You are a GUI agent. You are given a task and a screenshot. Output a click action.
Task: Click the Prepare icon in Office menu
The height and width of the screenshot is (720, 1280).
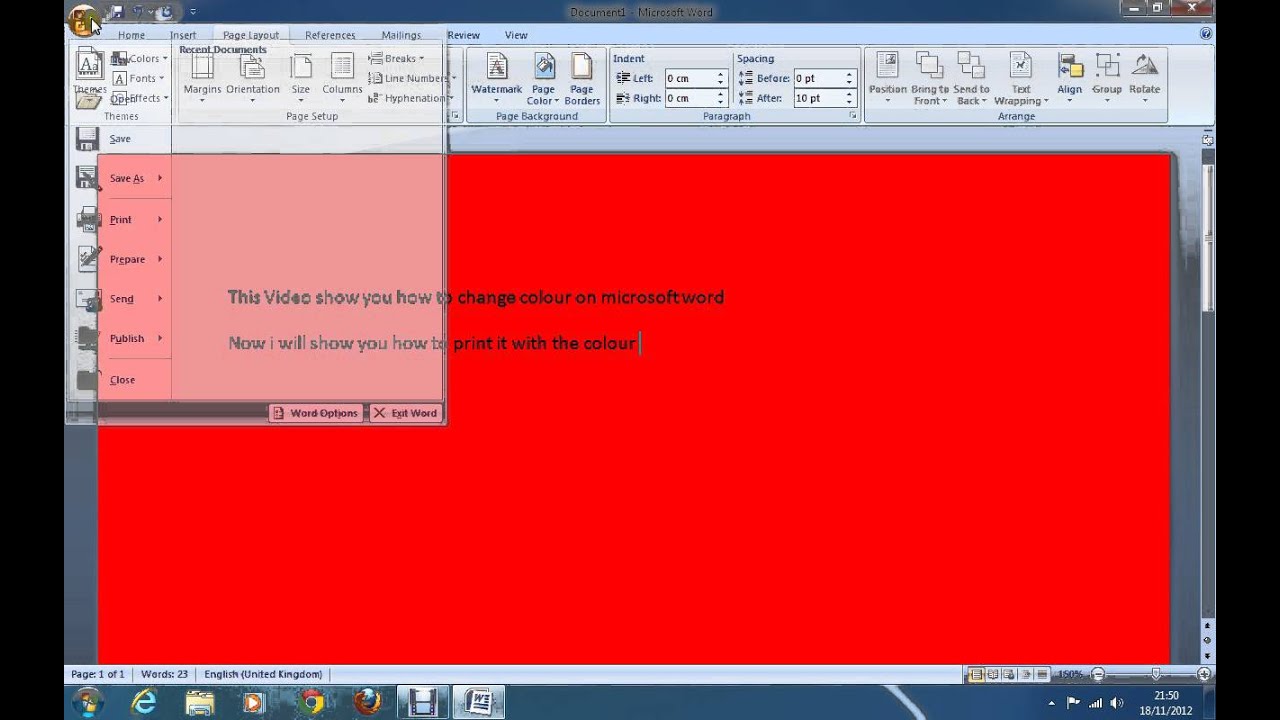[x=88, y=259]
